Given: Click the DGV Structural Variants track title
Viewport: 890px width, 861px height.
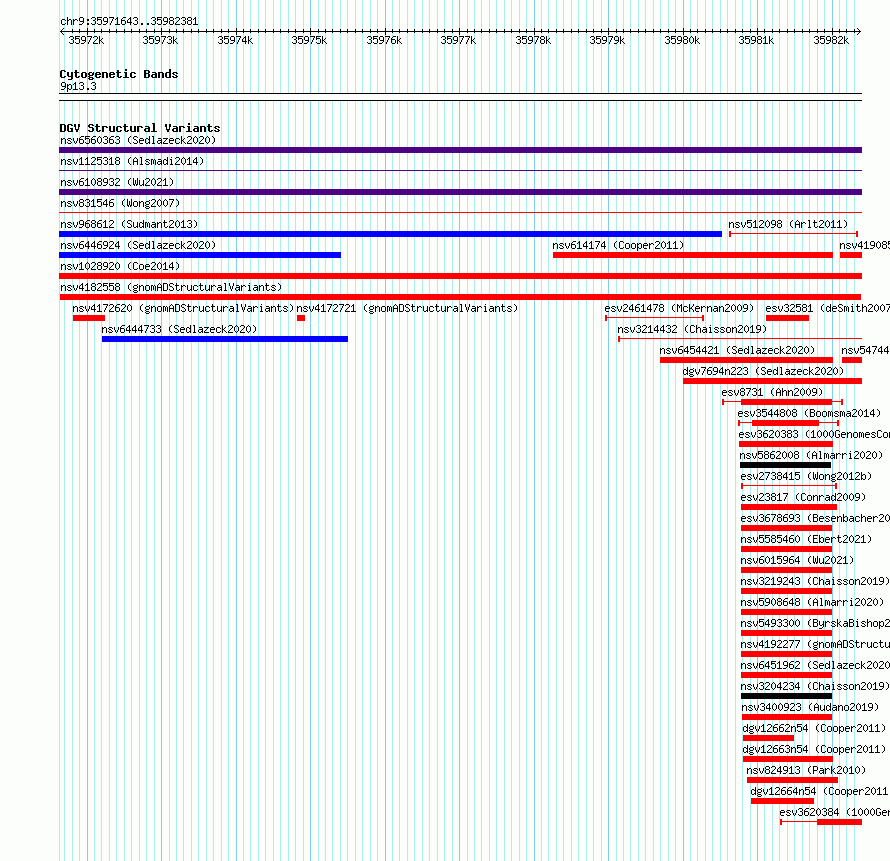Looking at the screenshot, I should [x=140, y=128].
